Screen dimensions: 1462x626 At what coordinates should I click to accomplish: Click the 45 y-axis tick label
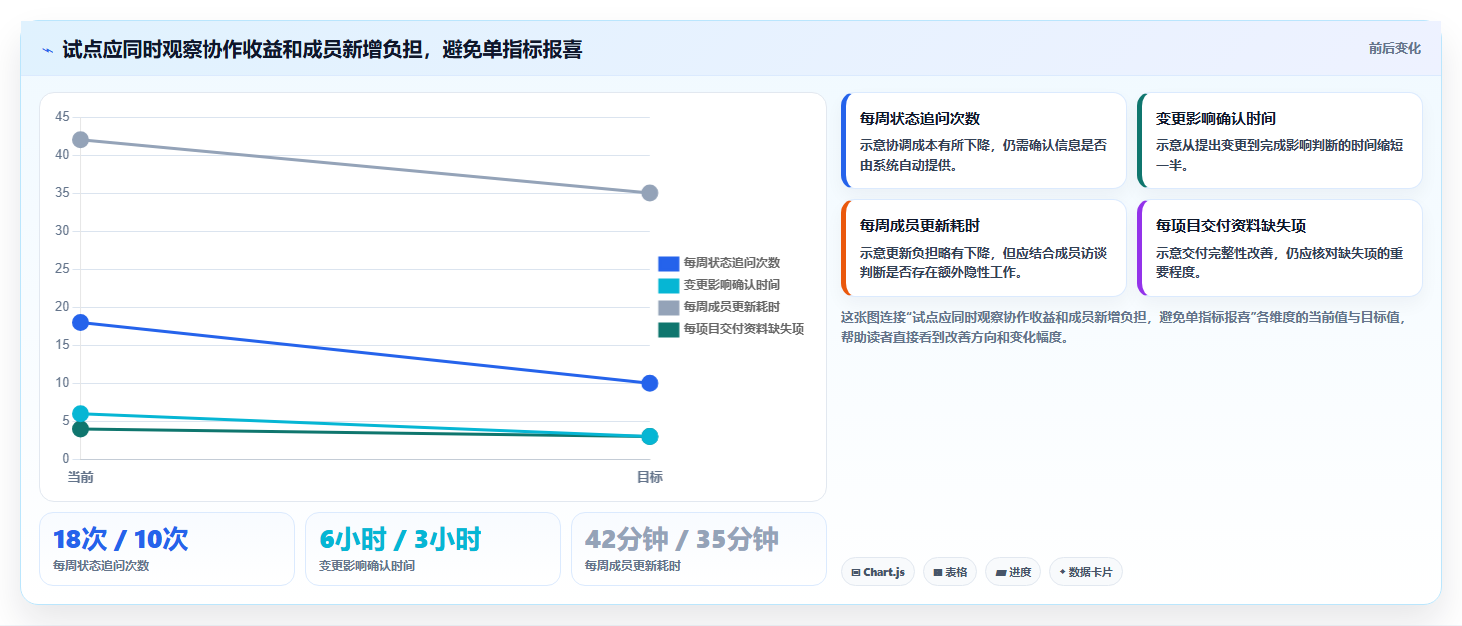coord(62,117)
